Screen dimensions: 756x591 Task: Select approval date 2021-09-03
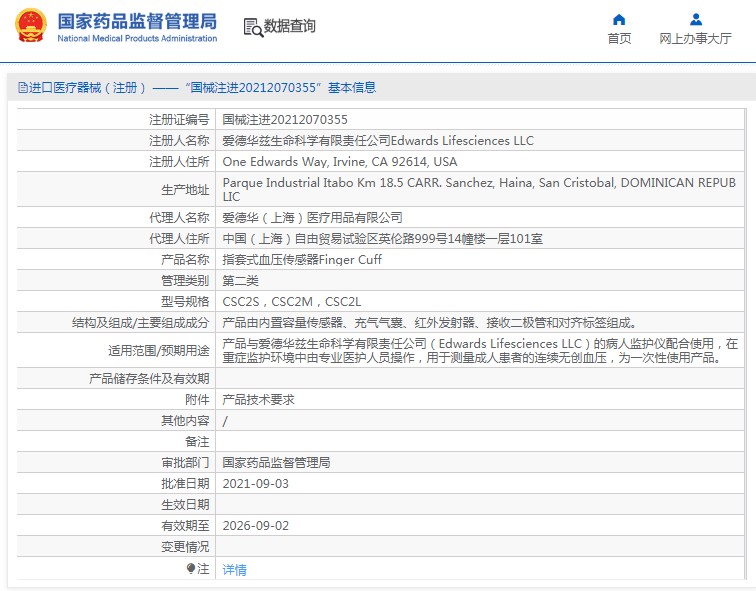point(256,484)
